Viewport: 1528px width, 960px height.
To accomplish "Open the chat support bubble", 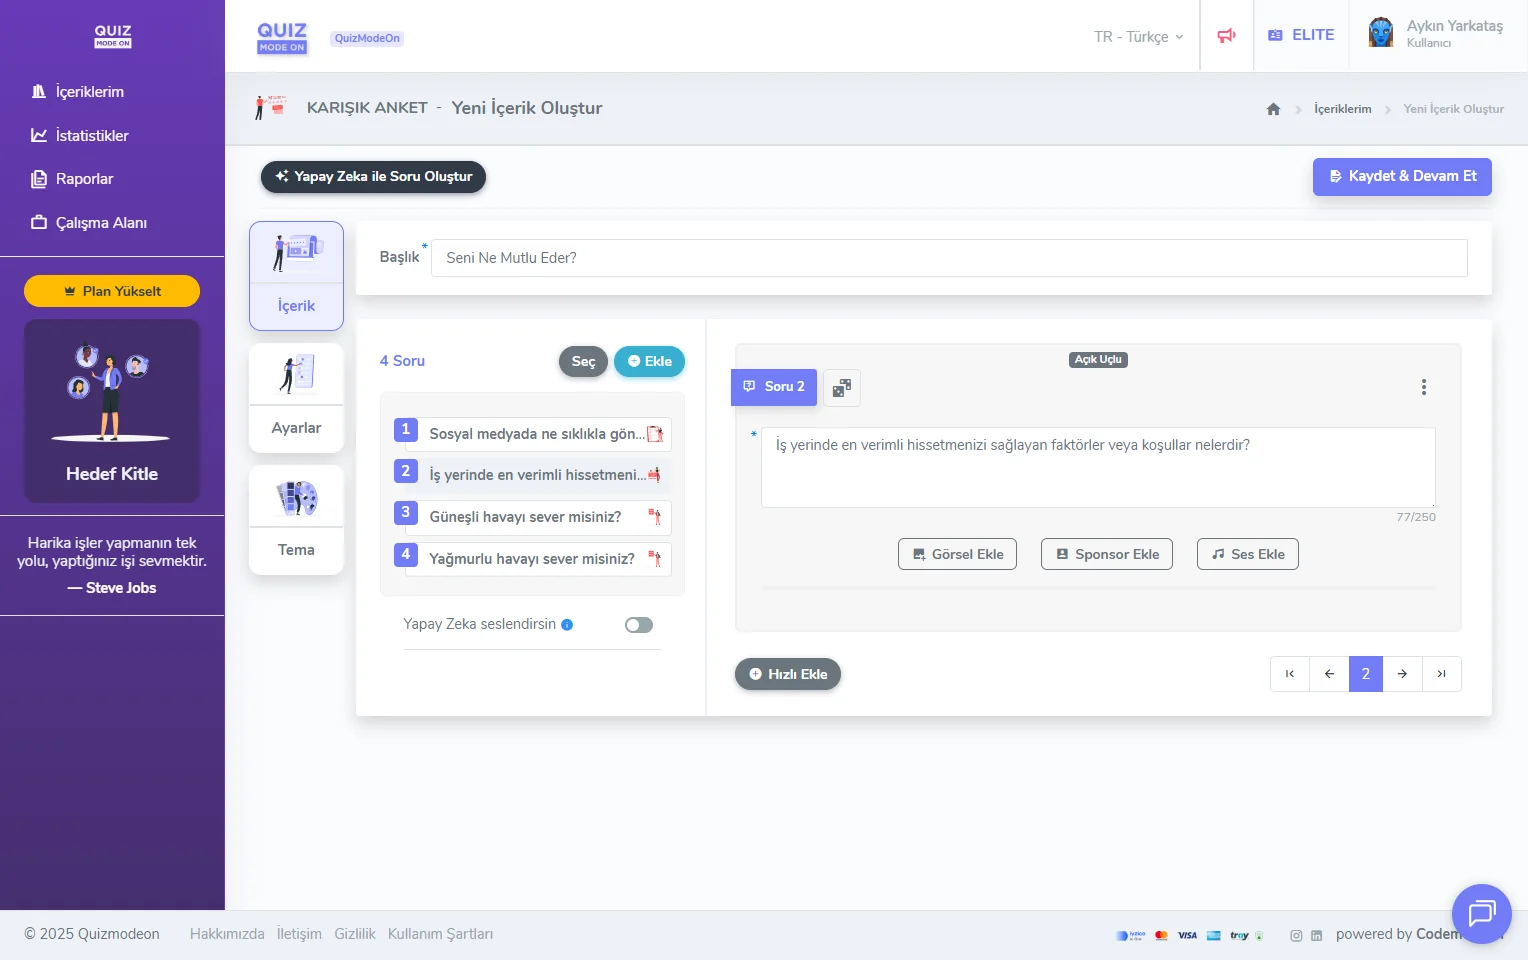I will tap(1481, 913).
